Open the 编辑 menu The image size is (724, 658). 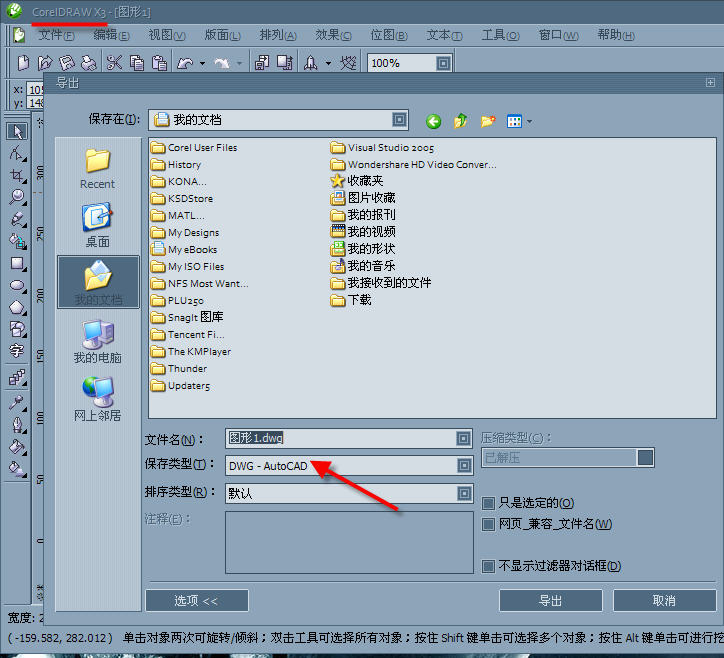pyautogui.click(x=111, y=35)
